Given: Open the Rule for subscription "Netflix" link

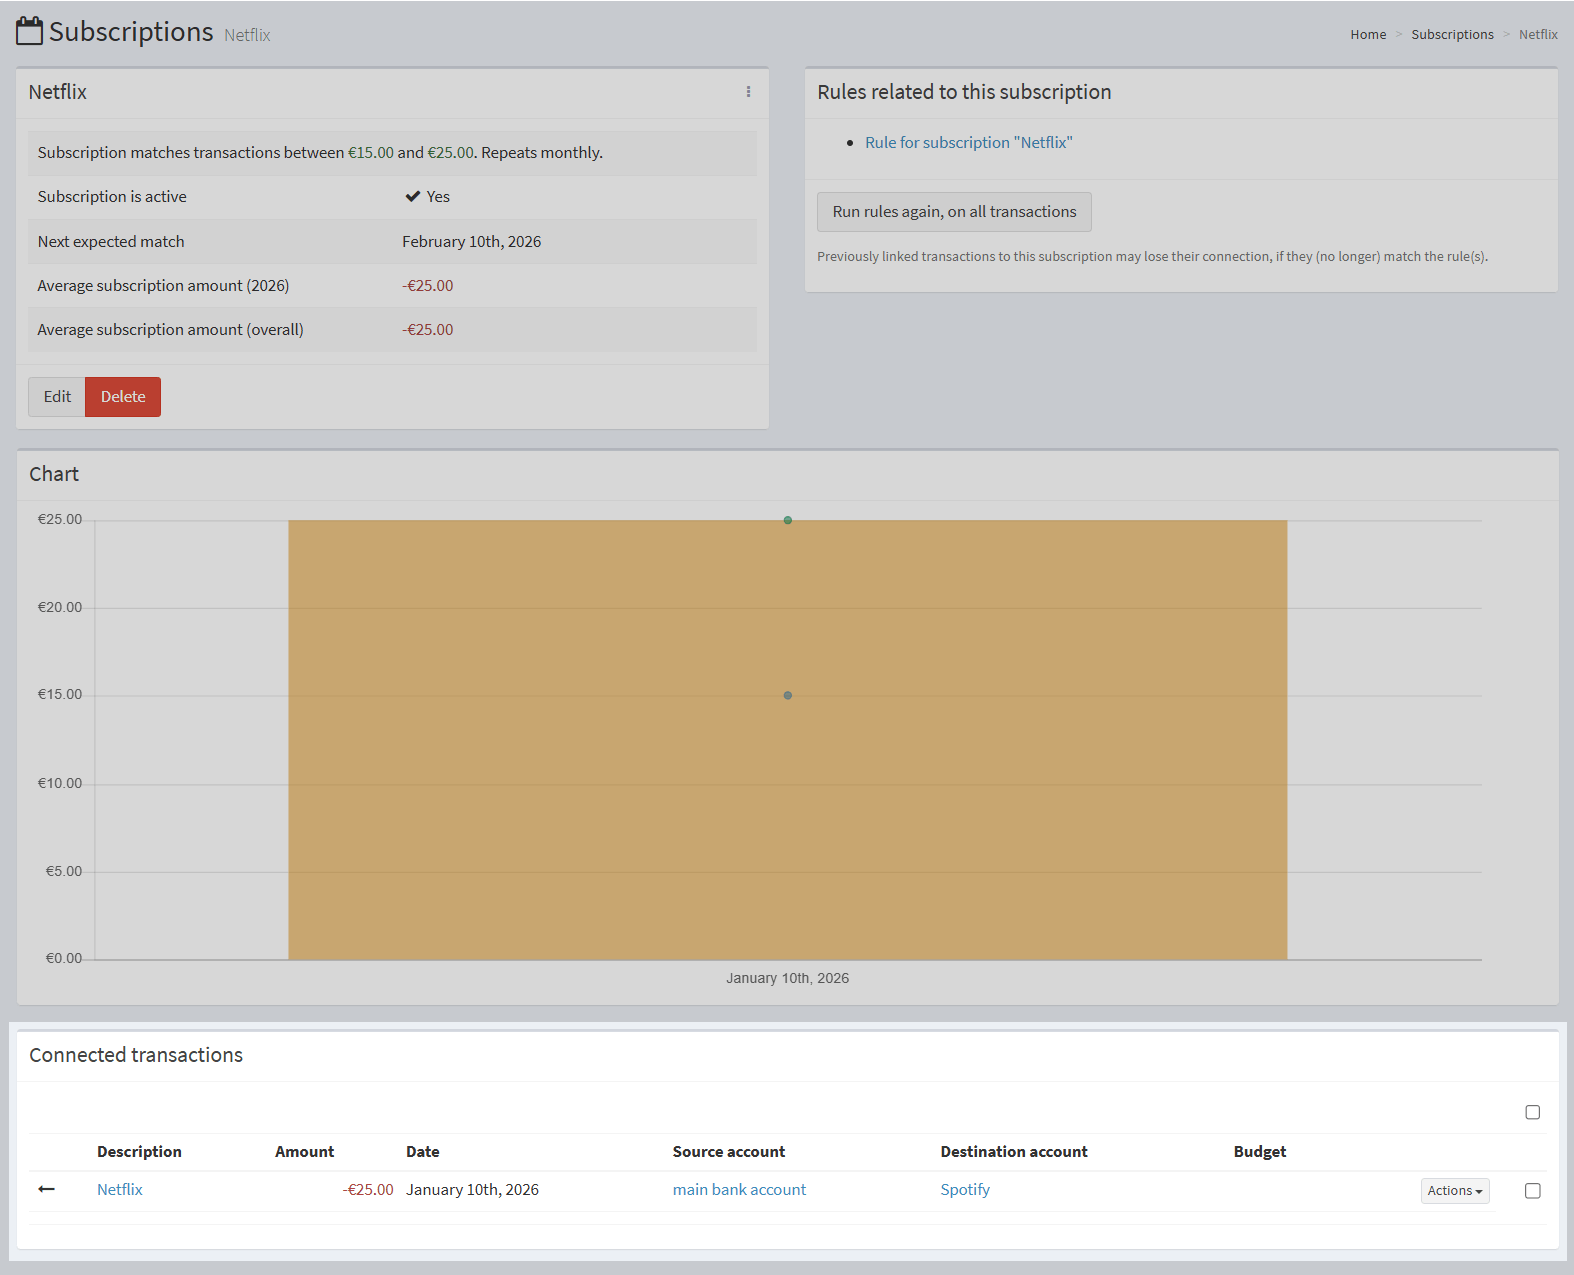Looking at the screenshot, I should tap(968, 143).
